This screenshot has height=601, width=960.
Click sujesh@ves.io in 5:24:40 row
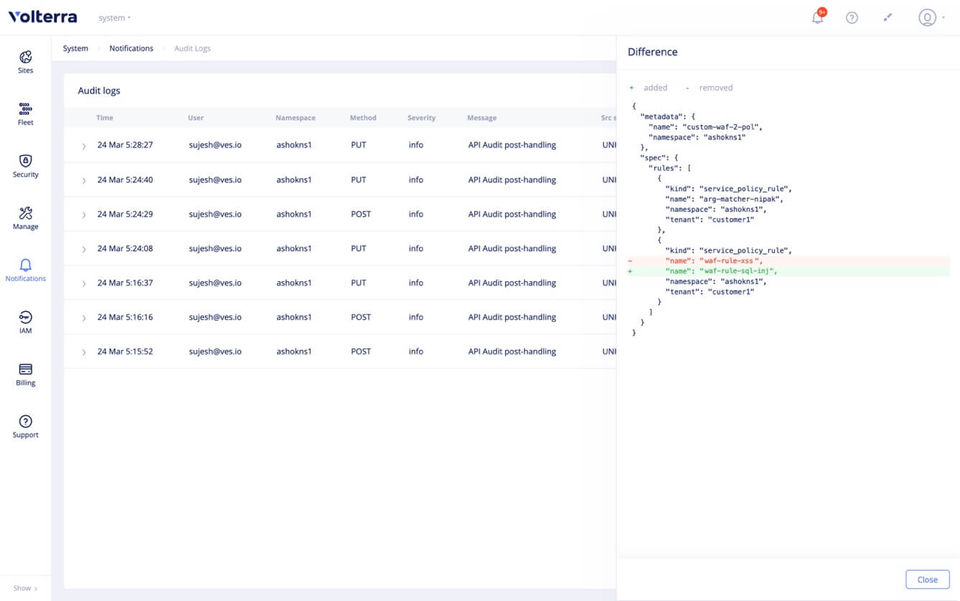click(215, 180)
